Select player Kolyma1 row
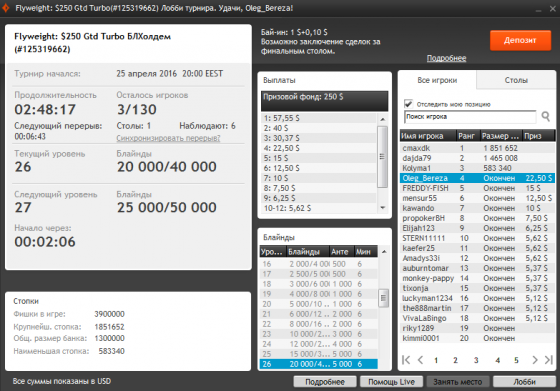 click(477, 168)
